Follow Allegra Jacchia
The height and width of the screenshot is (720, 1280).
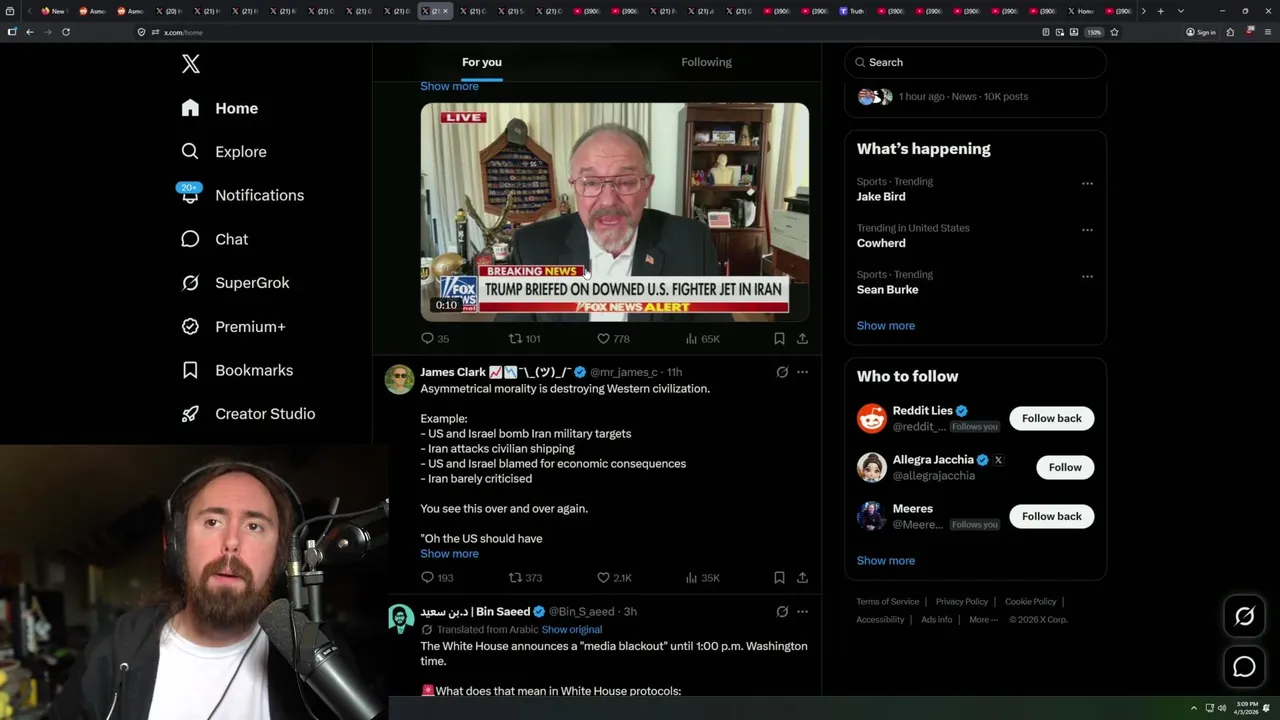(1065, 467)
